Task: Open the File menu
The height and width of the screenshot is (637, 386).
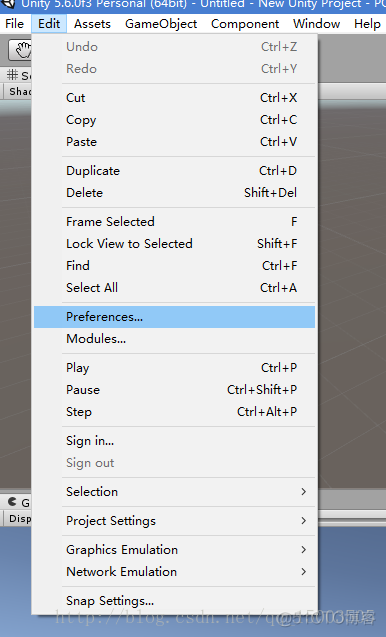Action: click(15, 24)
